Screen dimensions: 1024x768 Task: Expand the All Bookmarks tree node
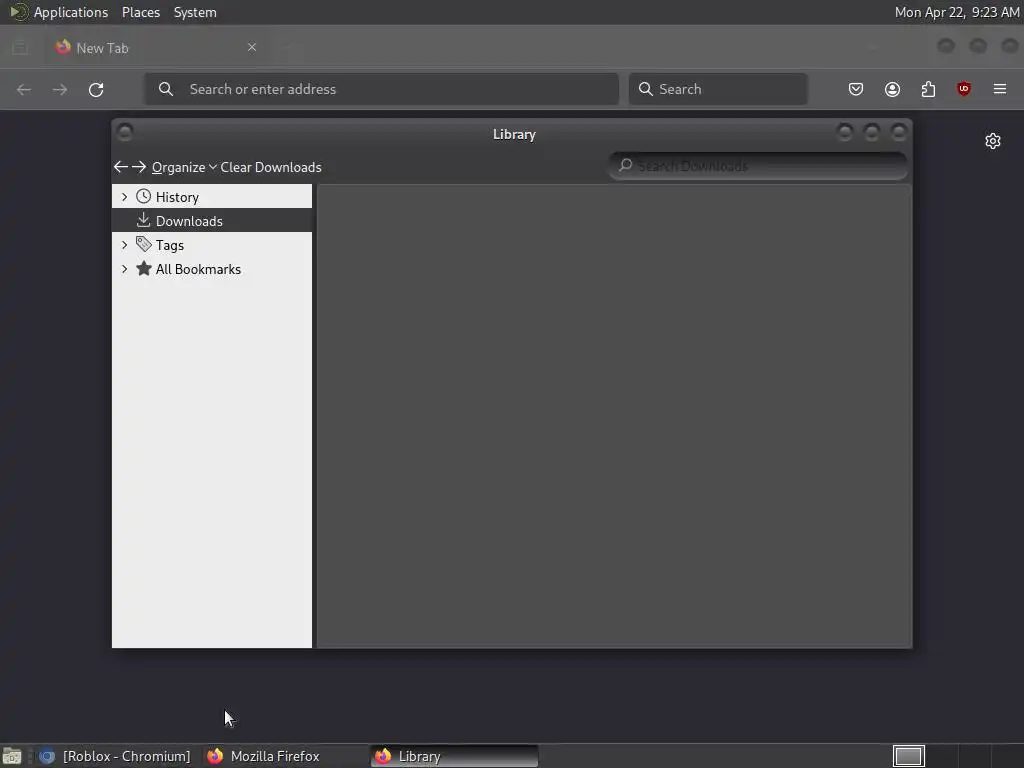point(124,269)
